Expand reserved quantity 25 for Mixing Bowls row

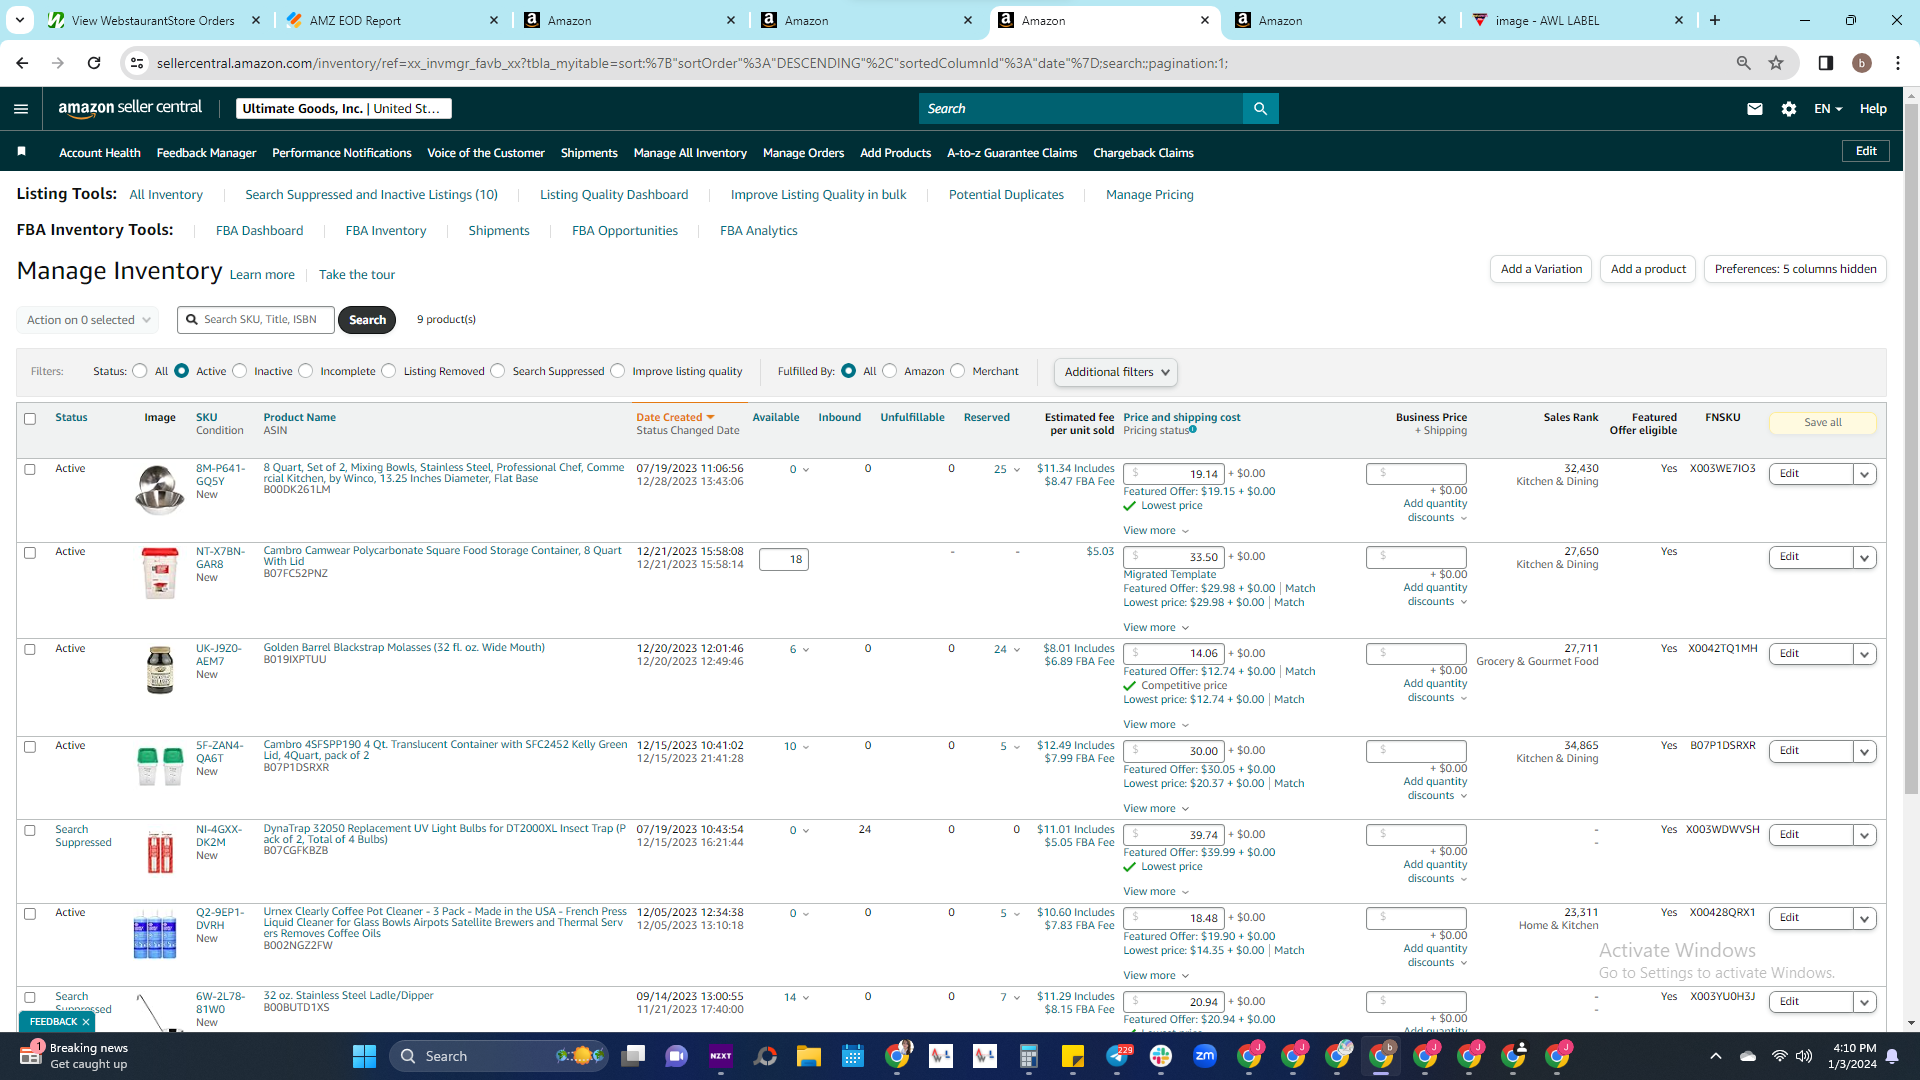pyautogui.click(x=1007, y=469)
